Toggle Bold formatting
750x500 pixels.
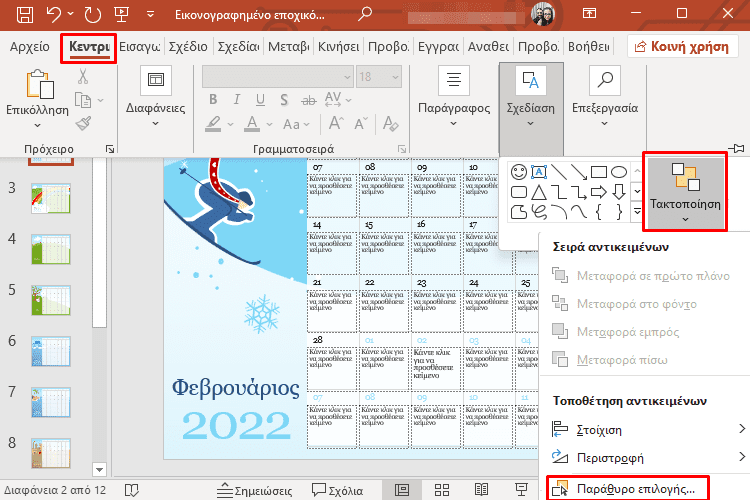tap(213, 100)
